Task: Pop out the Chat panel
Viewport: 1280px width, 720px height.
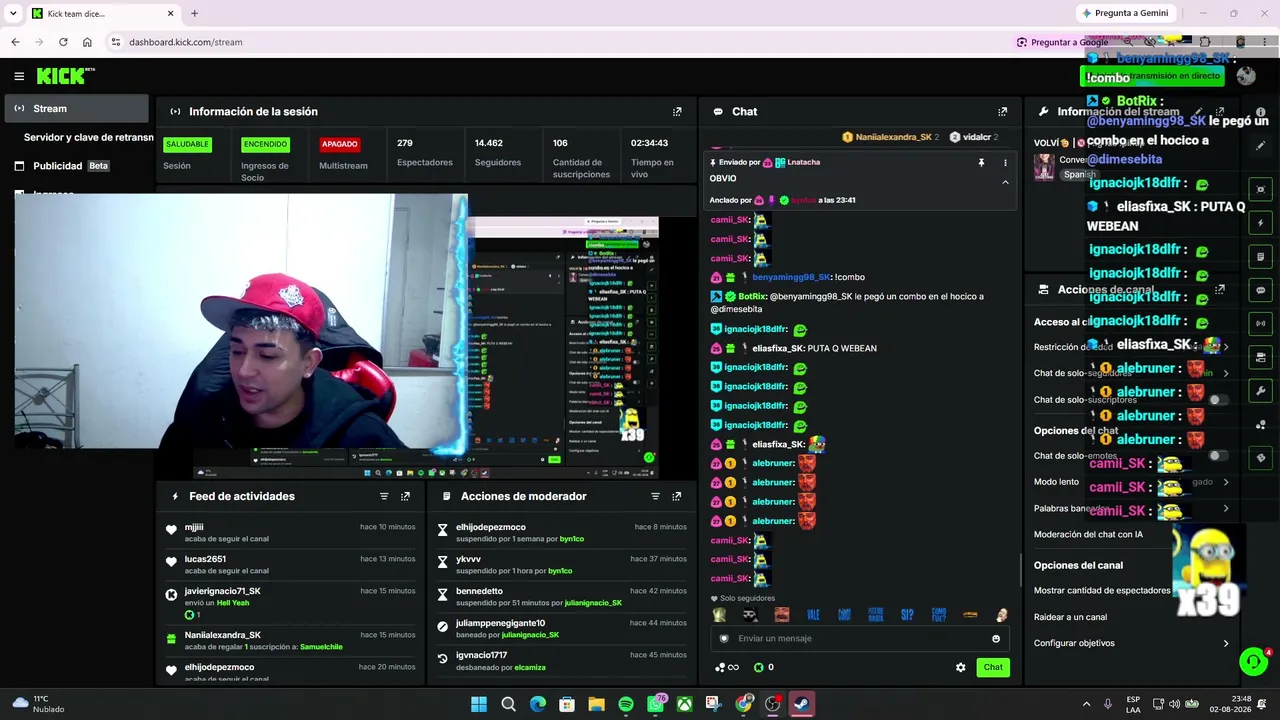Action: [x=1002, y=112]
